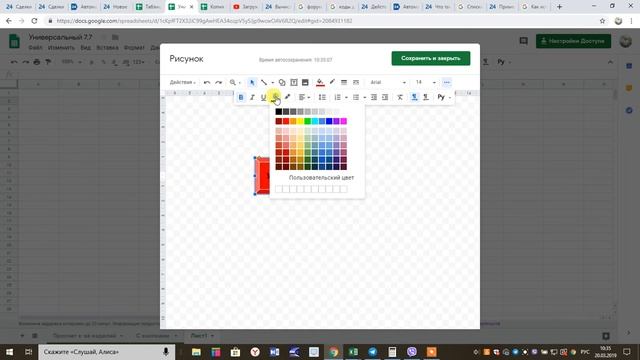Reload the browser page
This screenshot has height=360, width=640.
point(34,21)
